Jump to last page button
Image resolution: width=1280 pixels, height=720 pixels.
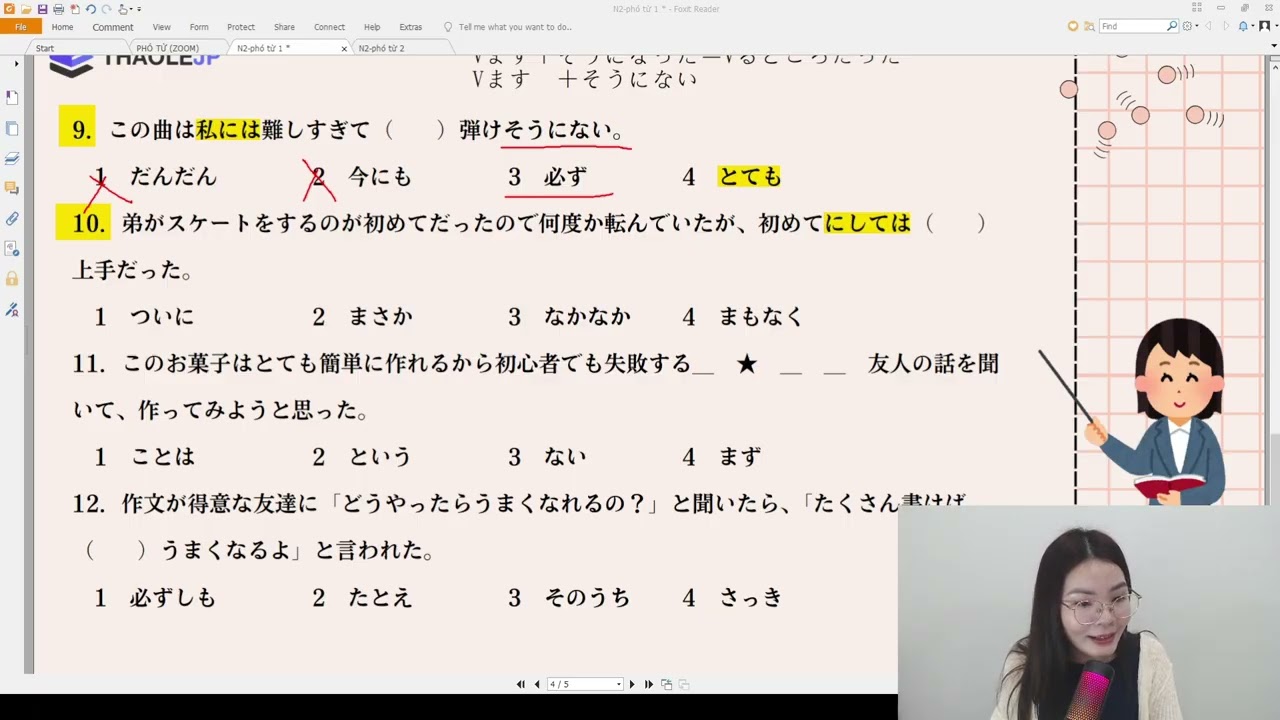coord(649,684)
